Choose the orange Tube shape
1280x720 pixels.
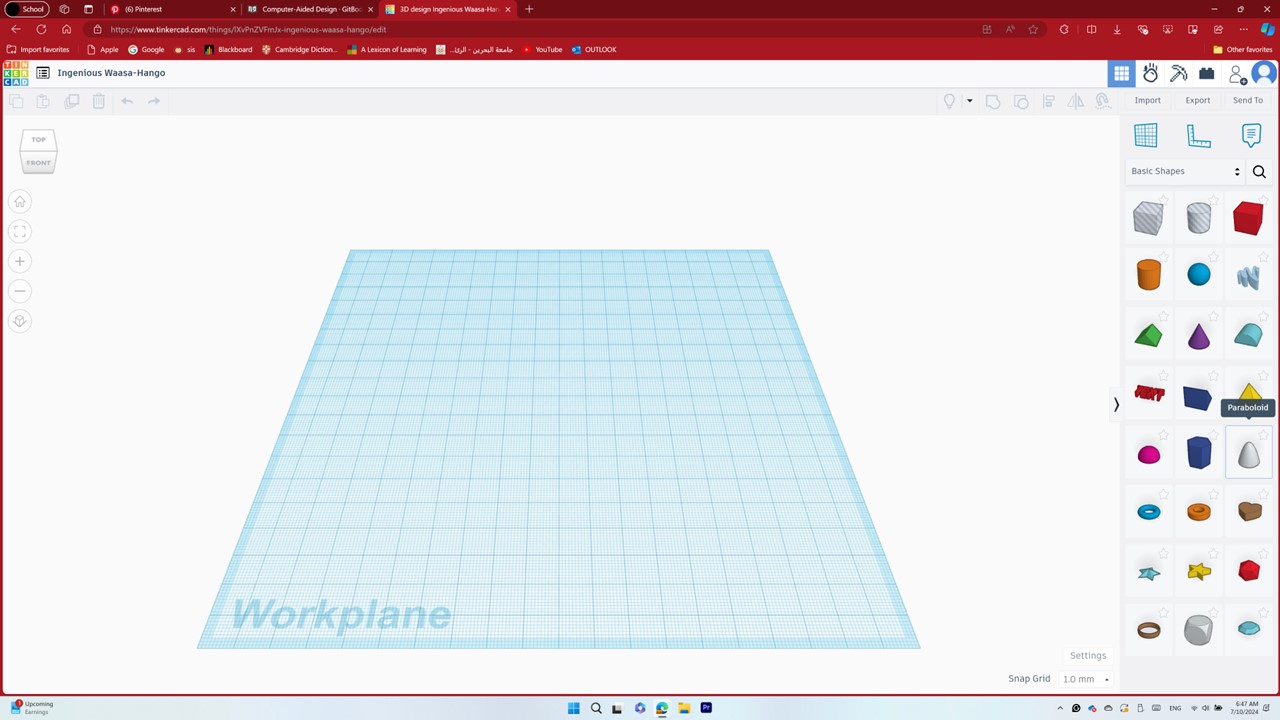coord(1198,512)
